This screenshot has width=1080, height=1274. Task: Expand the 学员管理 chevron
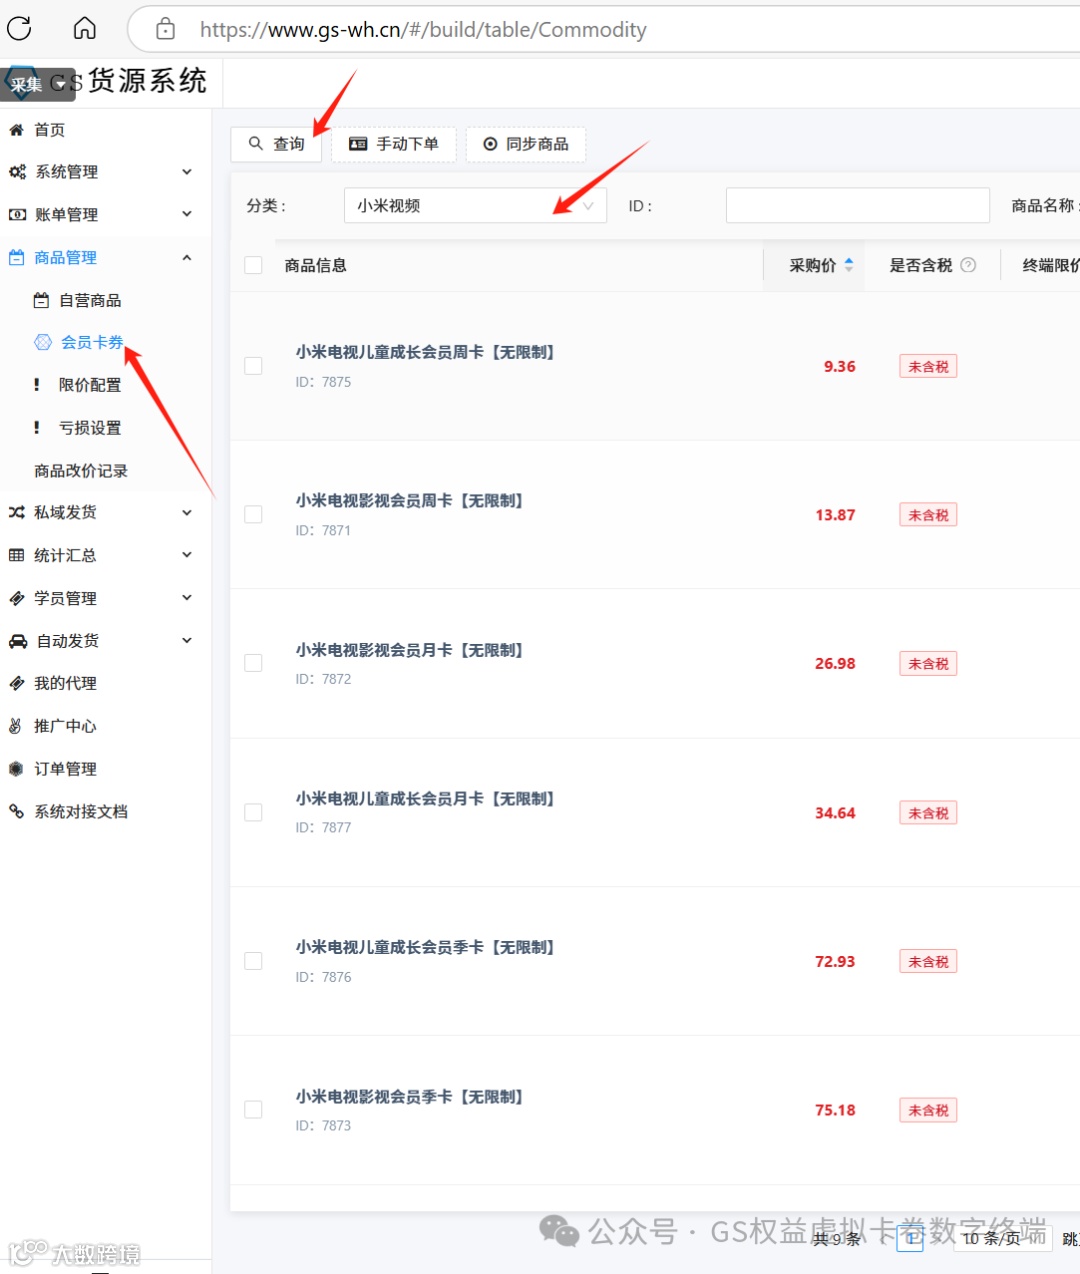pyautogui.click(x=187, y=598)
